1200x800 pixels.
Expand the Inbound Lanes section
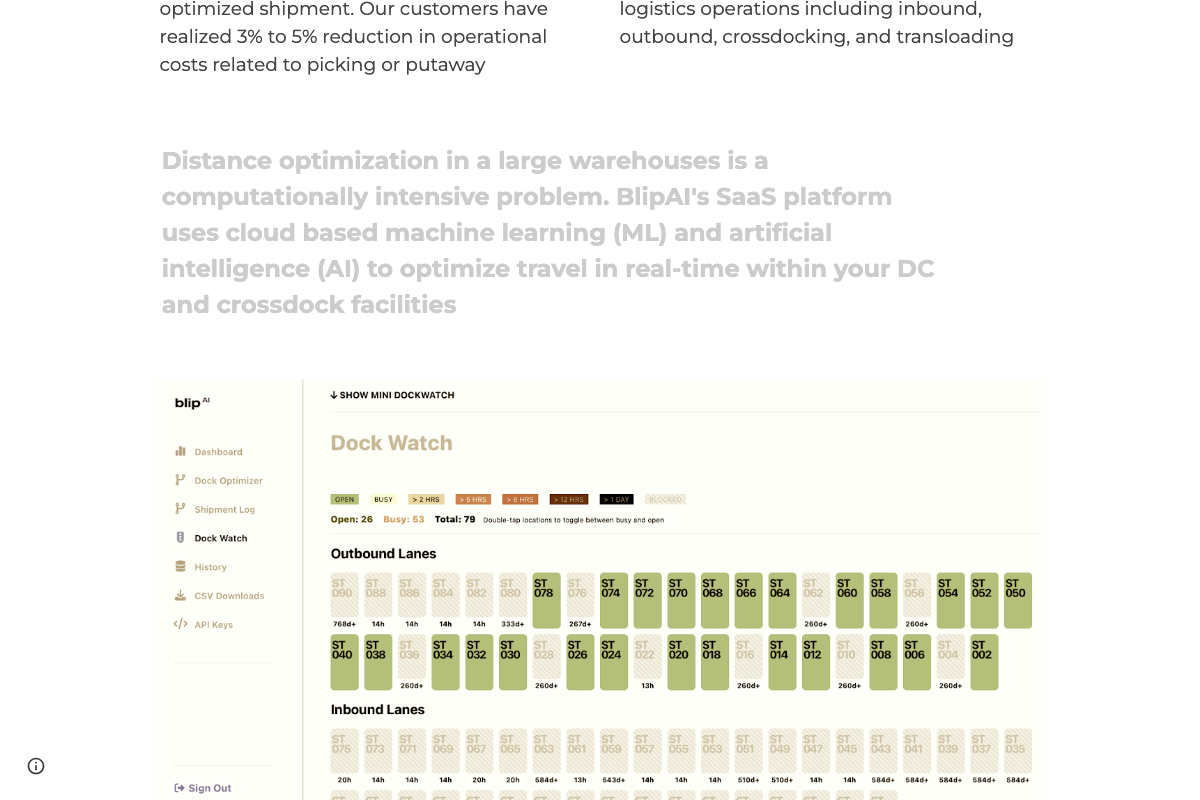pyautogui.click(x=378, y=709)
